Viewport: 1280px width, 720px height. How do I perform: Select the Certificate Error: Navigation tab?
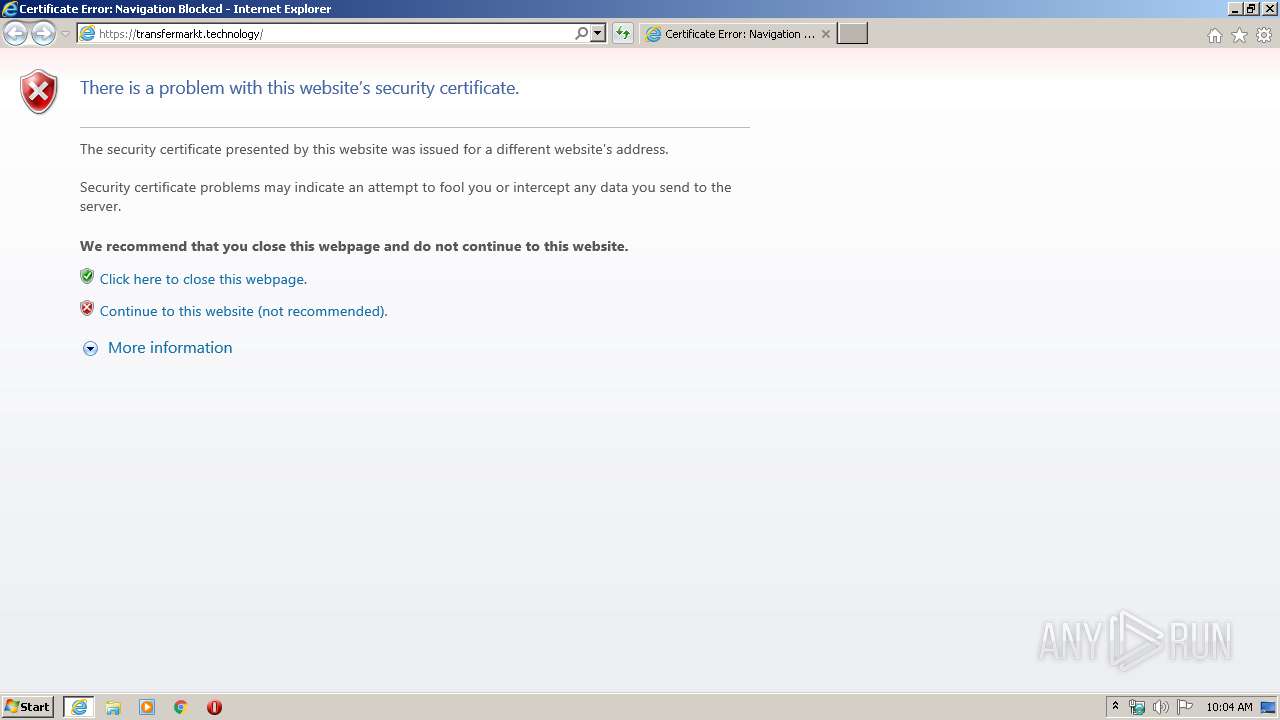point(738,34)
